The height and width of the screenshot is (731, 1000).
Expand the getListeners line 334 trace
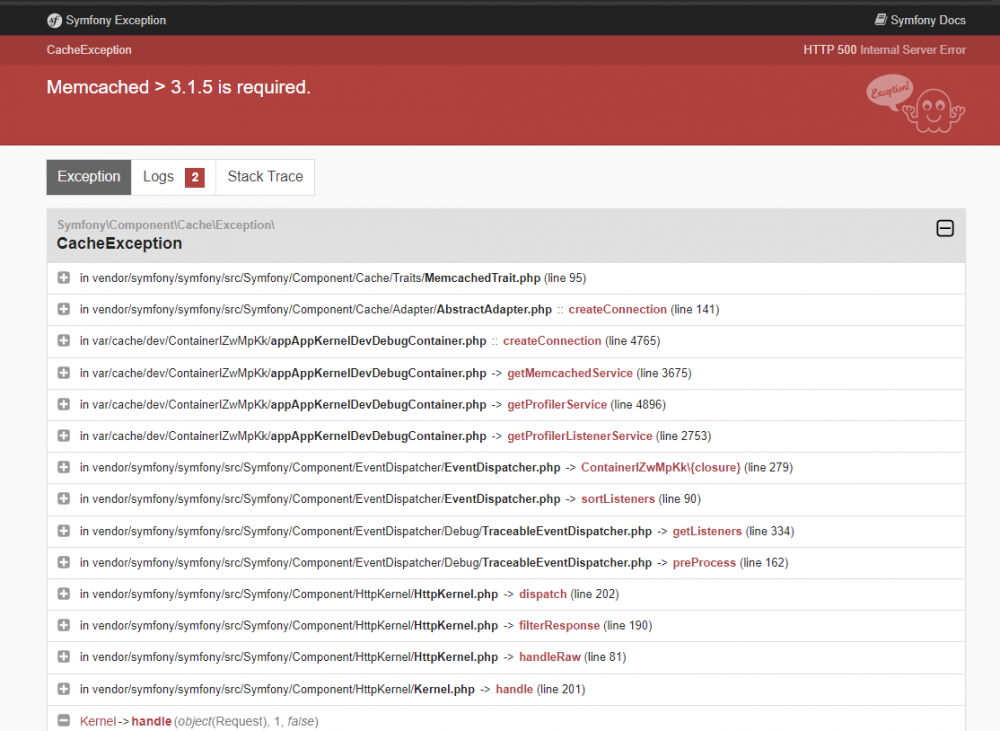pos(63,531)
